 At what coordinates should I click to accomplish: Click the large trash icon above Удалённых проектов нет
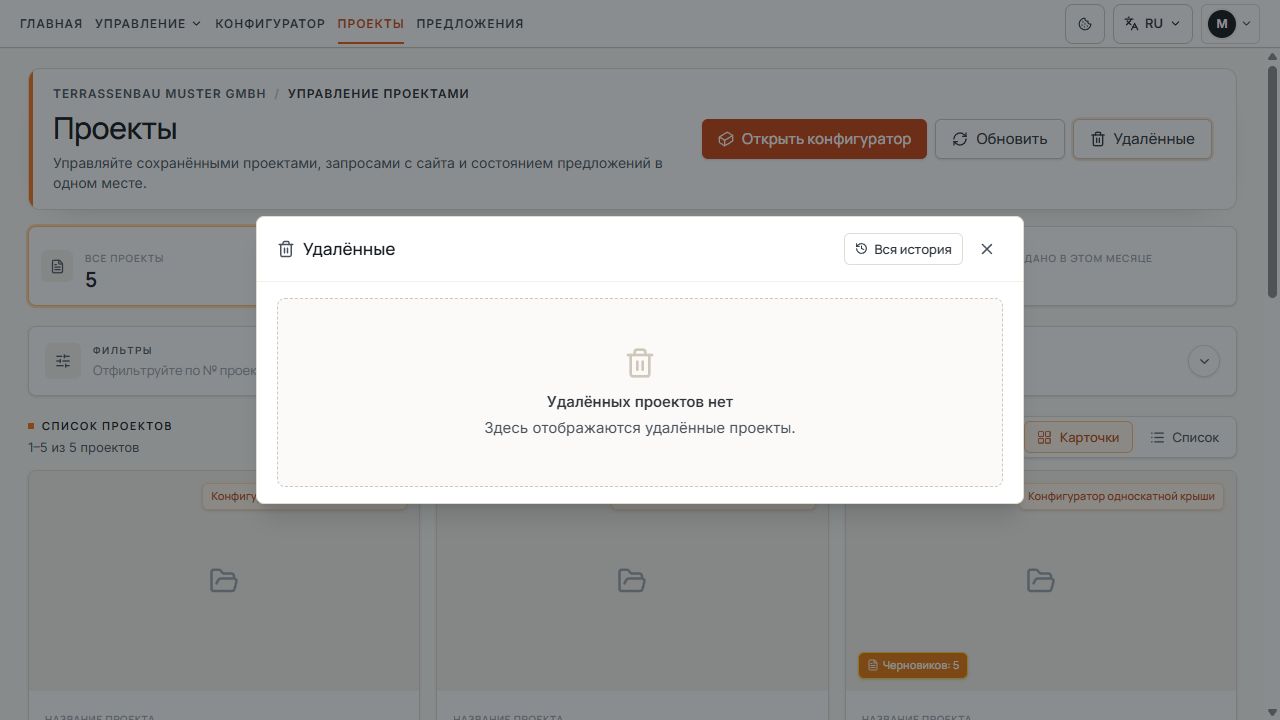(x=640, y=362)
